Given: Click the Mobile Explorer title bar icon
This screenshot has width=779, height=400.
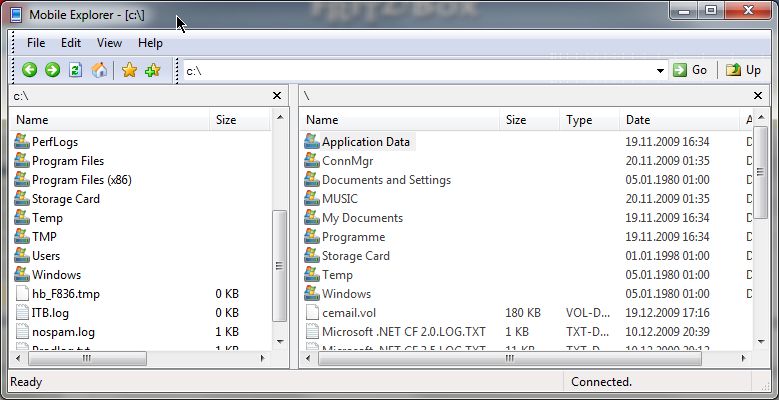Looking at the screenshot, I should (16, 15).
